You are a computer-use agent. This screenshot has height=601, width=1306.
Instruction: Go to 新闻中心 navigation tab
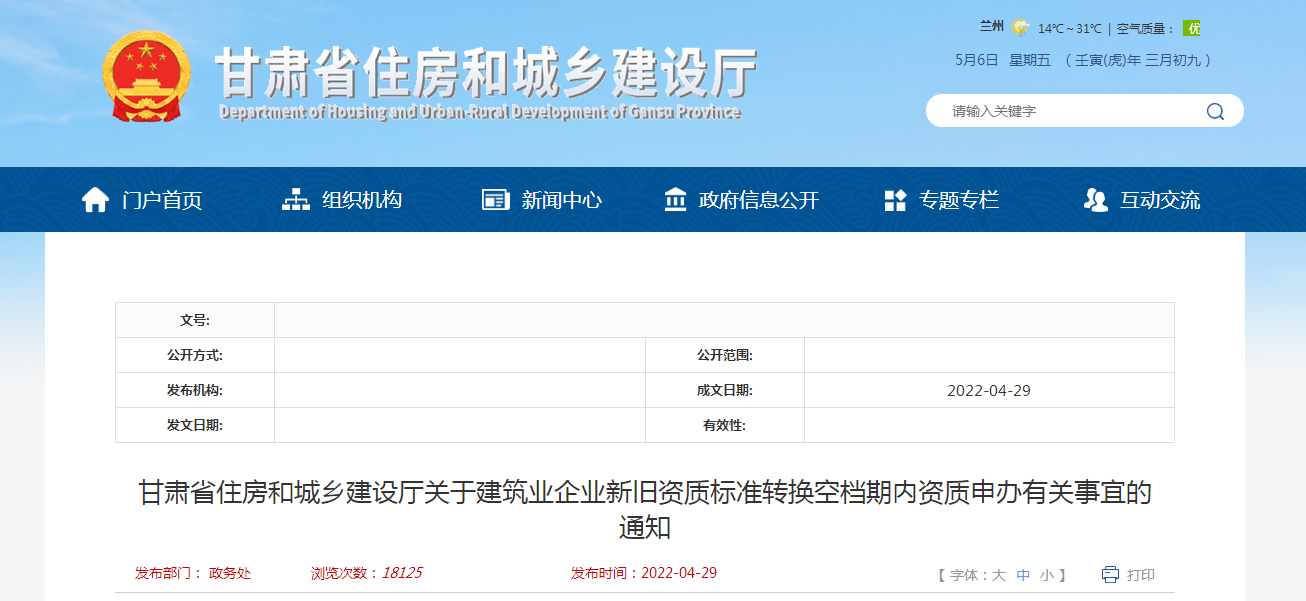(561, 200)
